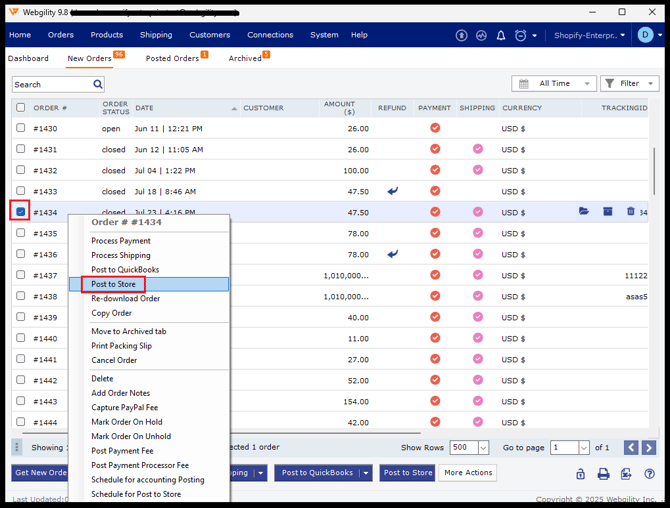Open the Show Rows 500 dropdown

click(470, 448)
